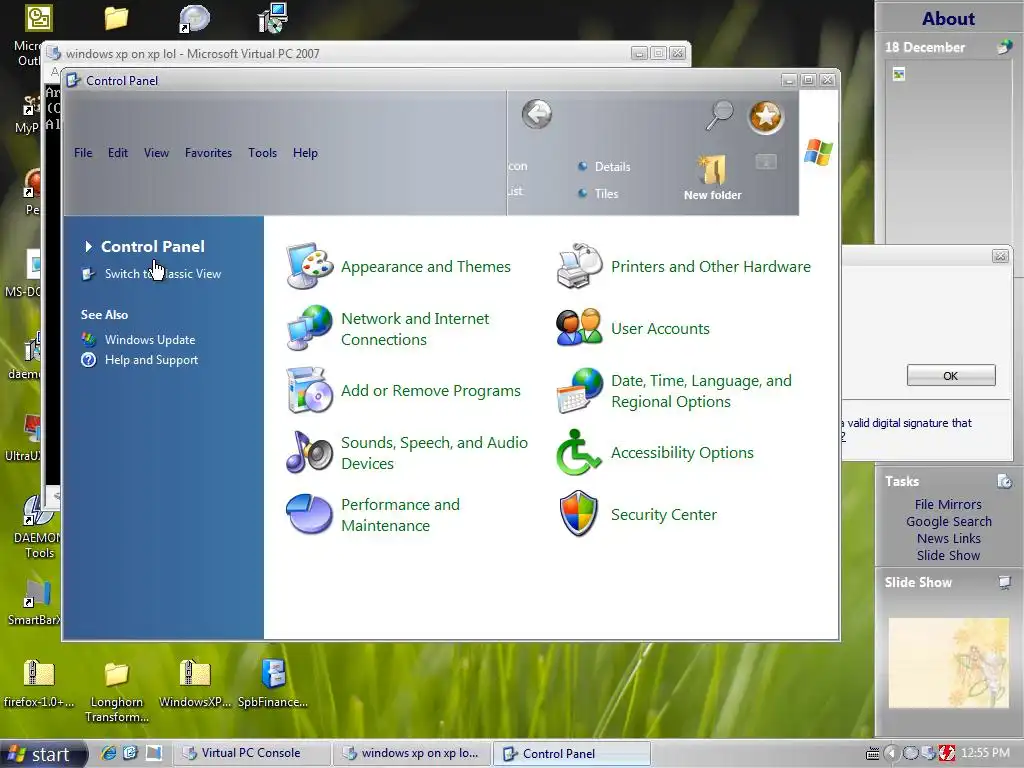1024x768 pixels.
Task: Open News Links in Tasks panel
Action: [948, 538]
